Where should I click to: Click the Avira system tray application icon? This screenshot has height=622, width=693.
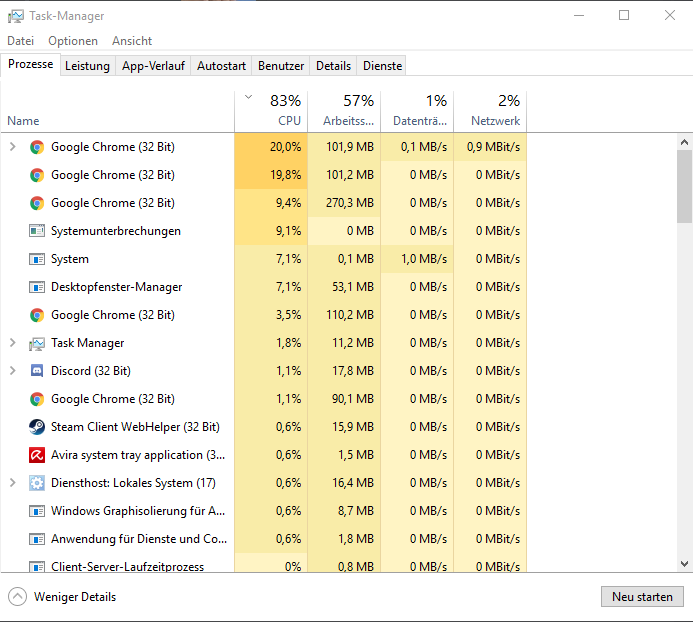click(37, 455)
